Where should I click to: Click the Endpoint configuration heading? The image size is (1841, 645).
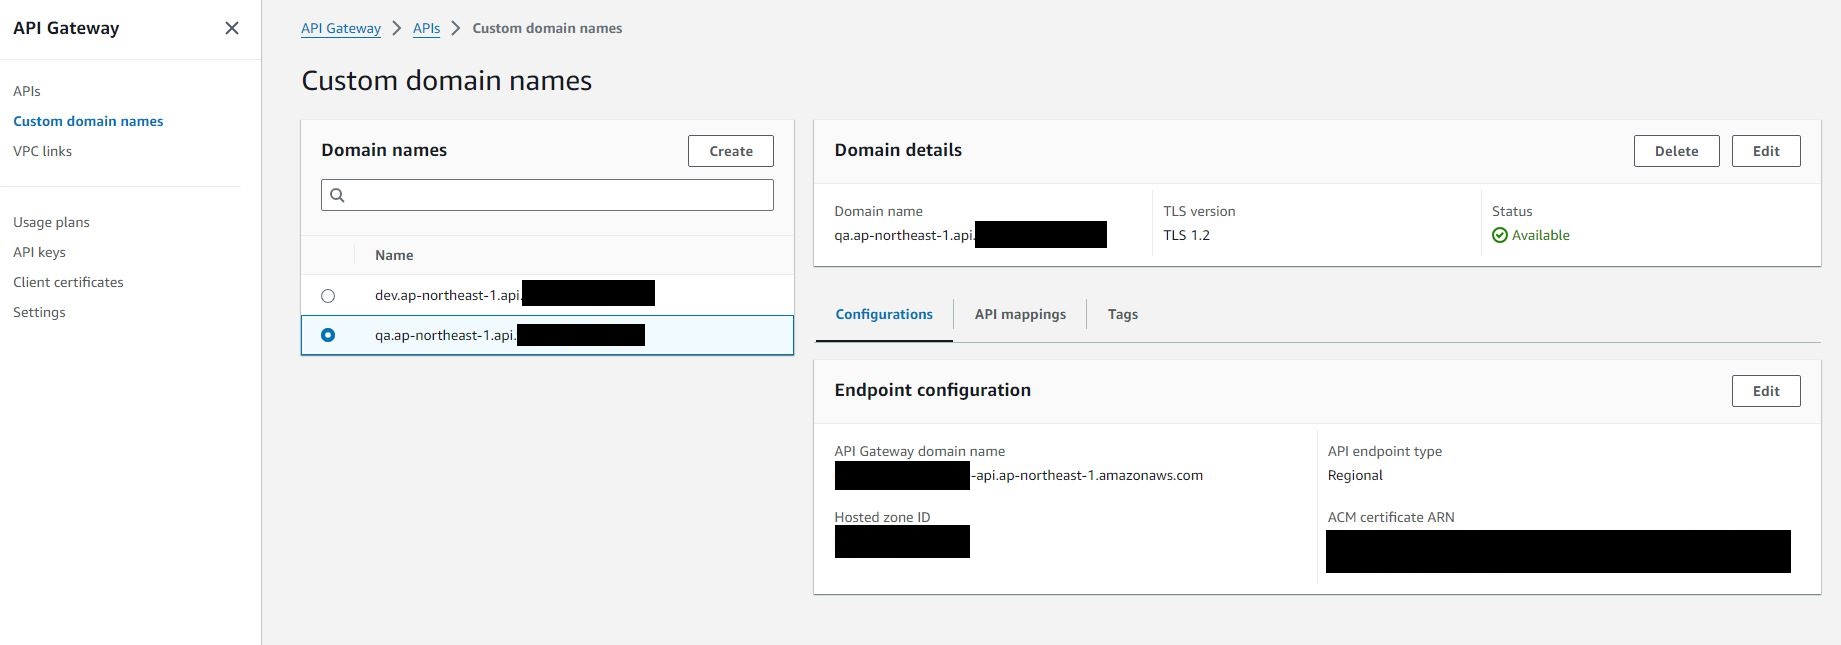tap(932, 390)
